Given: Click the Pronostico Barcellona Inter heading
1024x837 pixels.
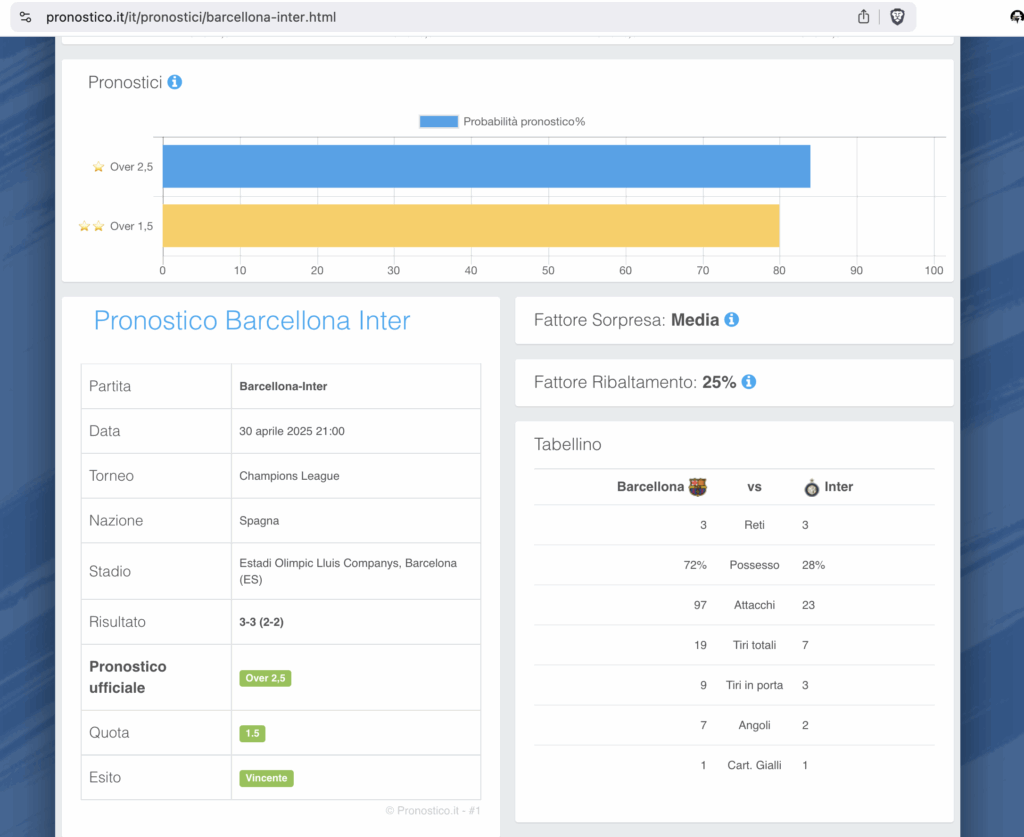Looking at the screenshot, I should click(252, 321).
